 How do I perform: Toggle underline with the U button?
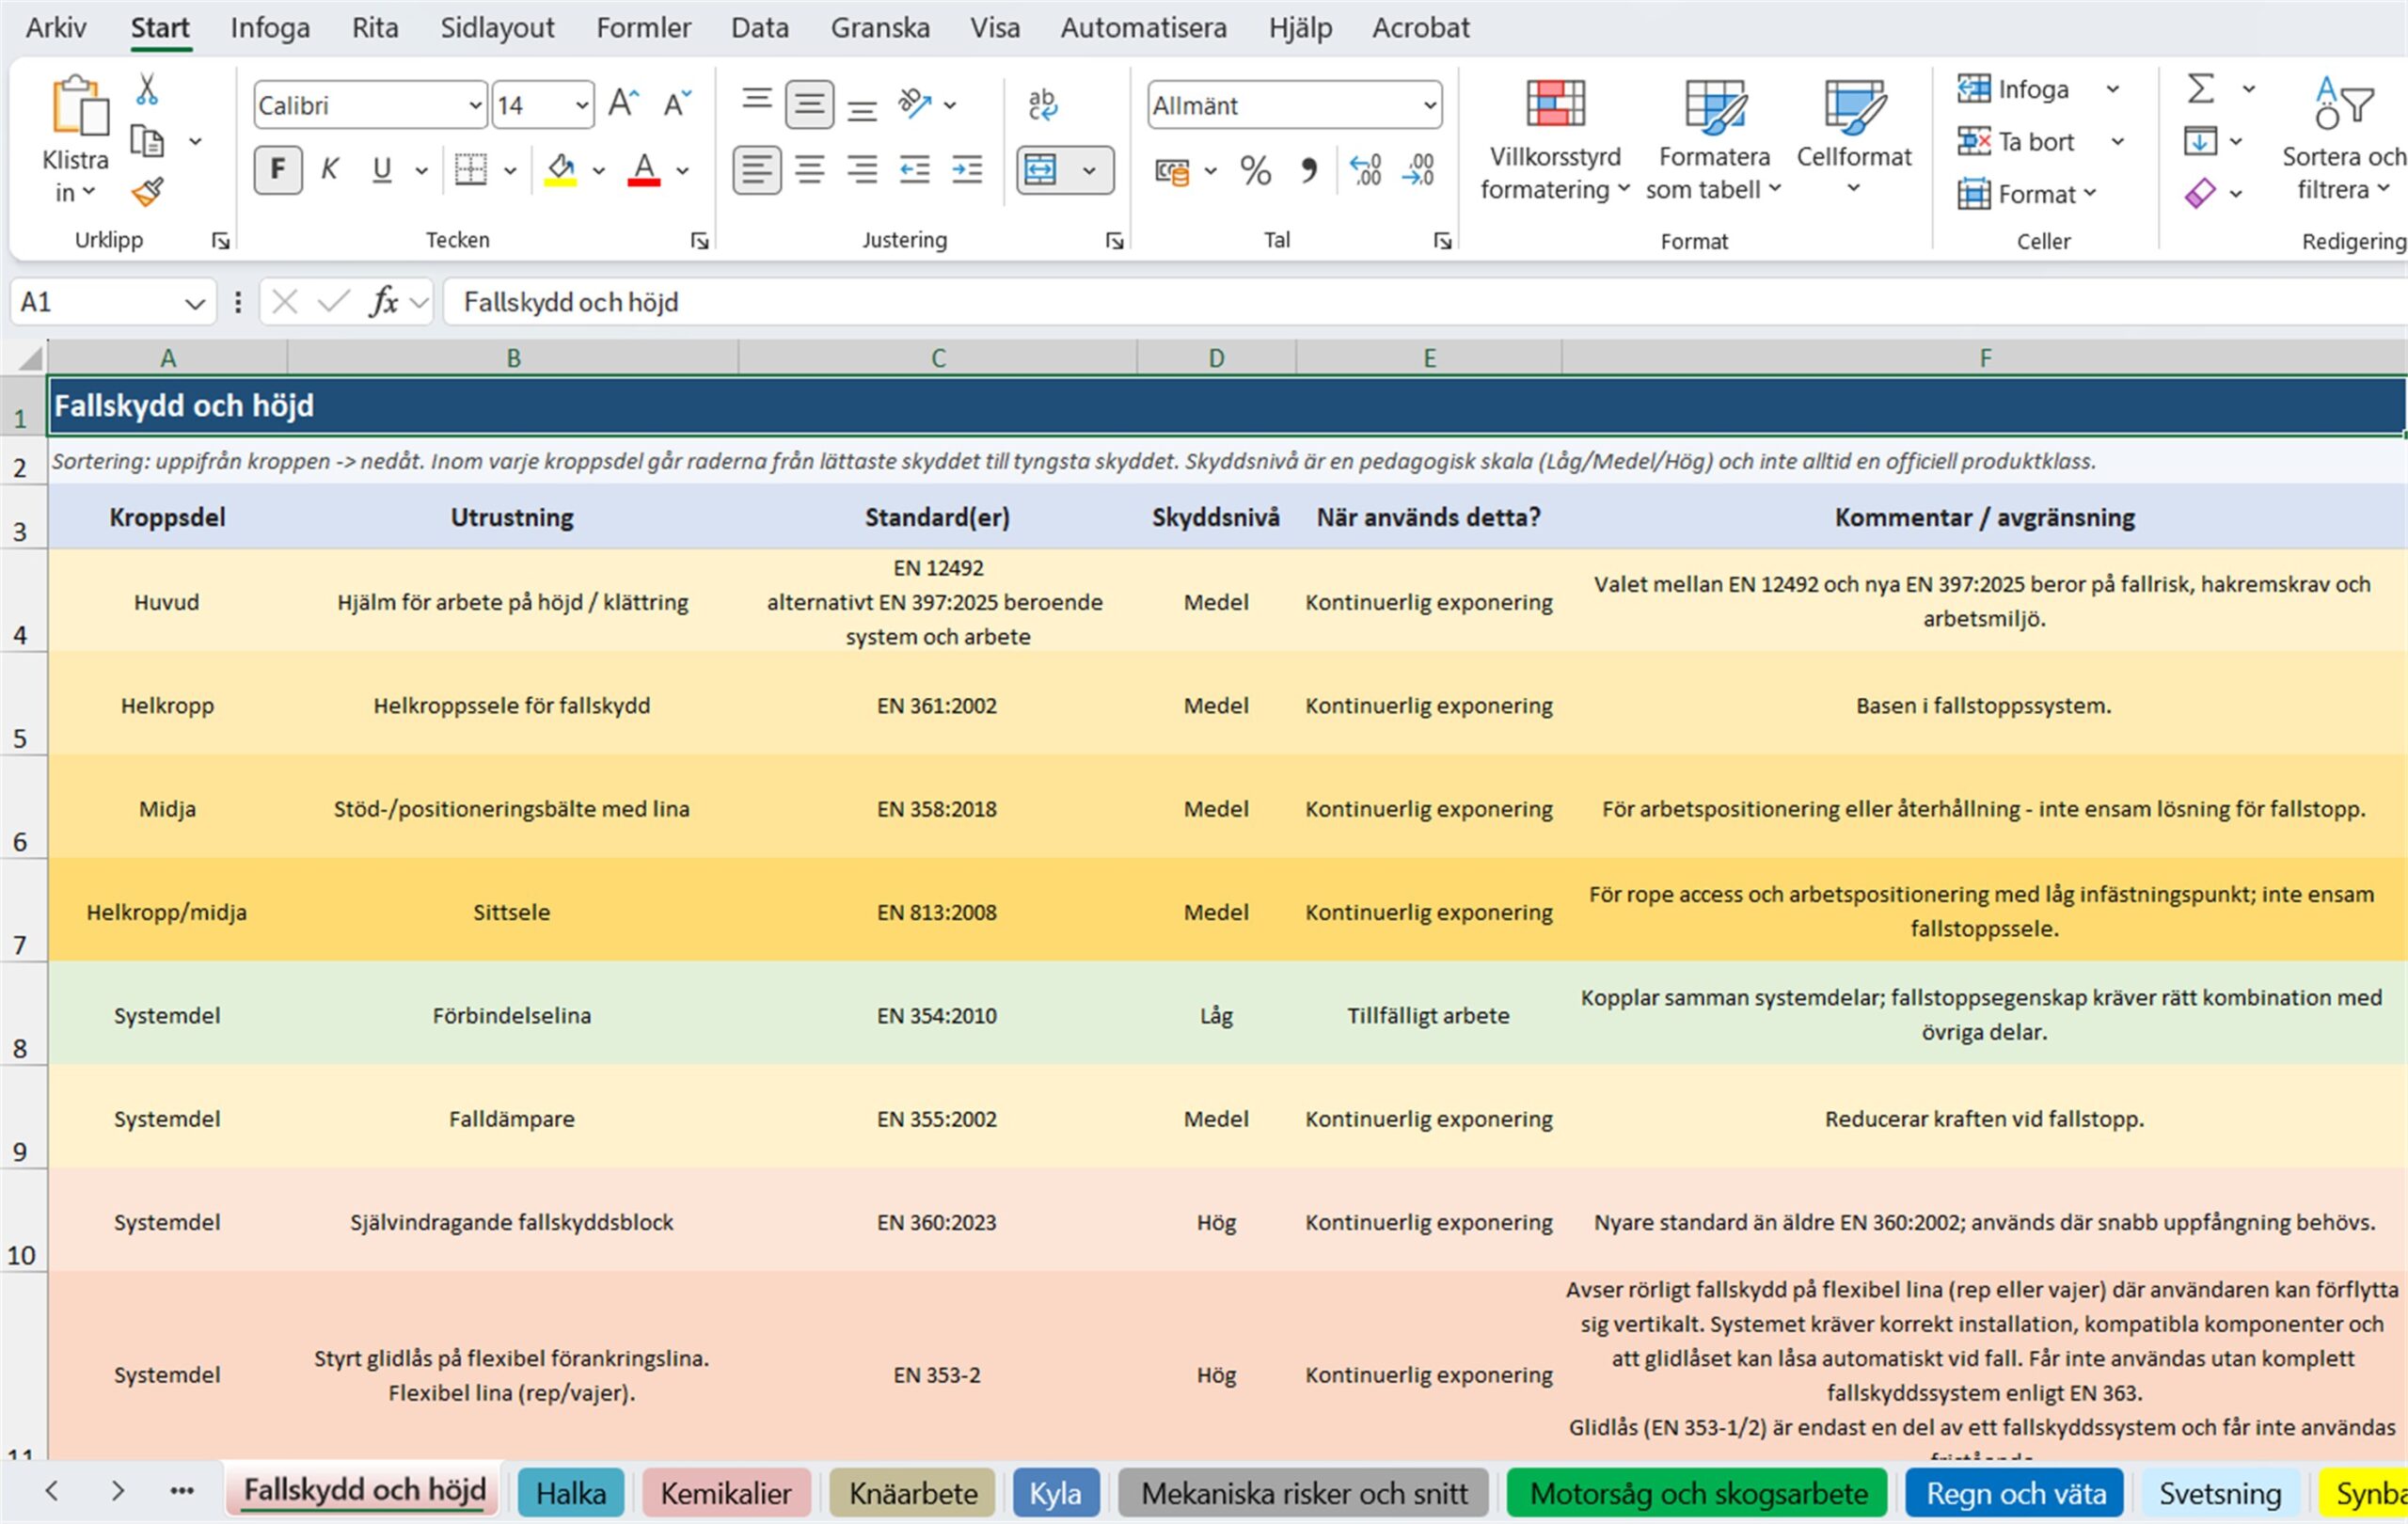382,170
